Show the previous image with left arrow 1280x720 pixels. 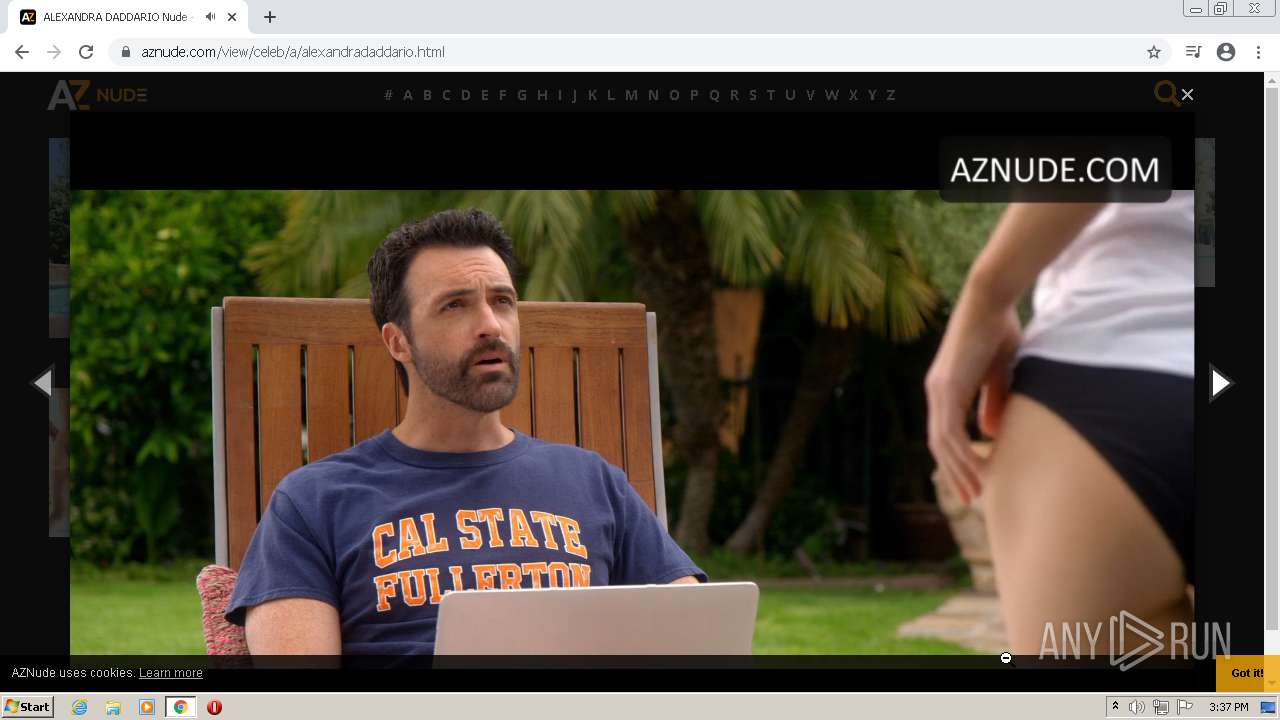pos(42,383)
